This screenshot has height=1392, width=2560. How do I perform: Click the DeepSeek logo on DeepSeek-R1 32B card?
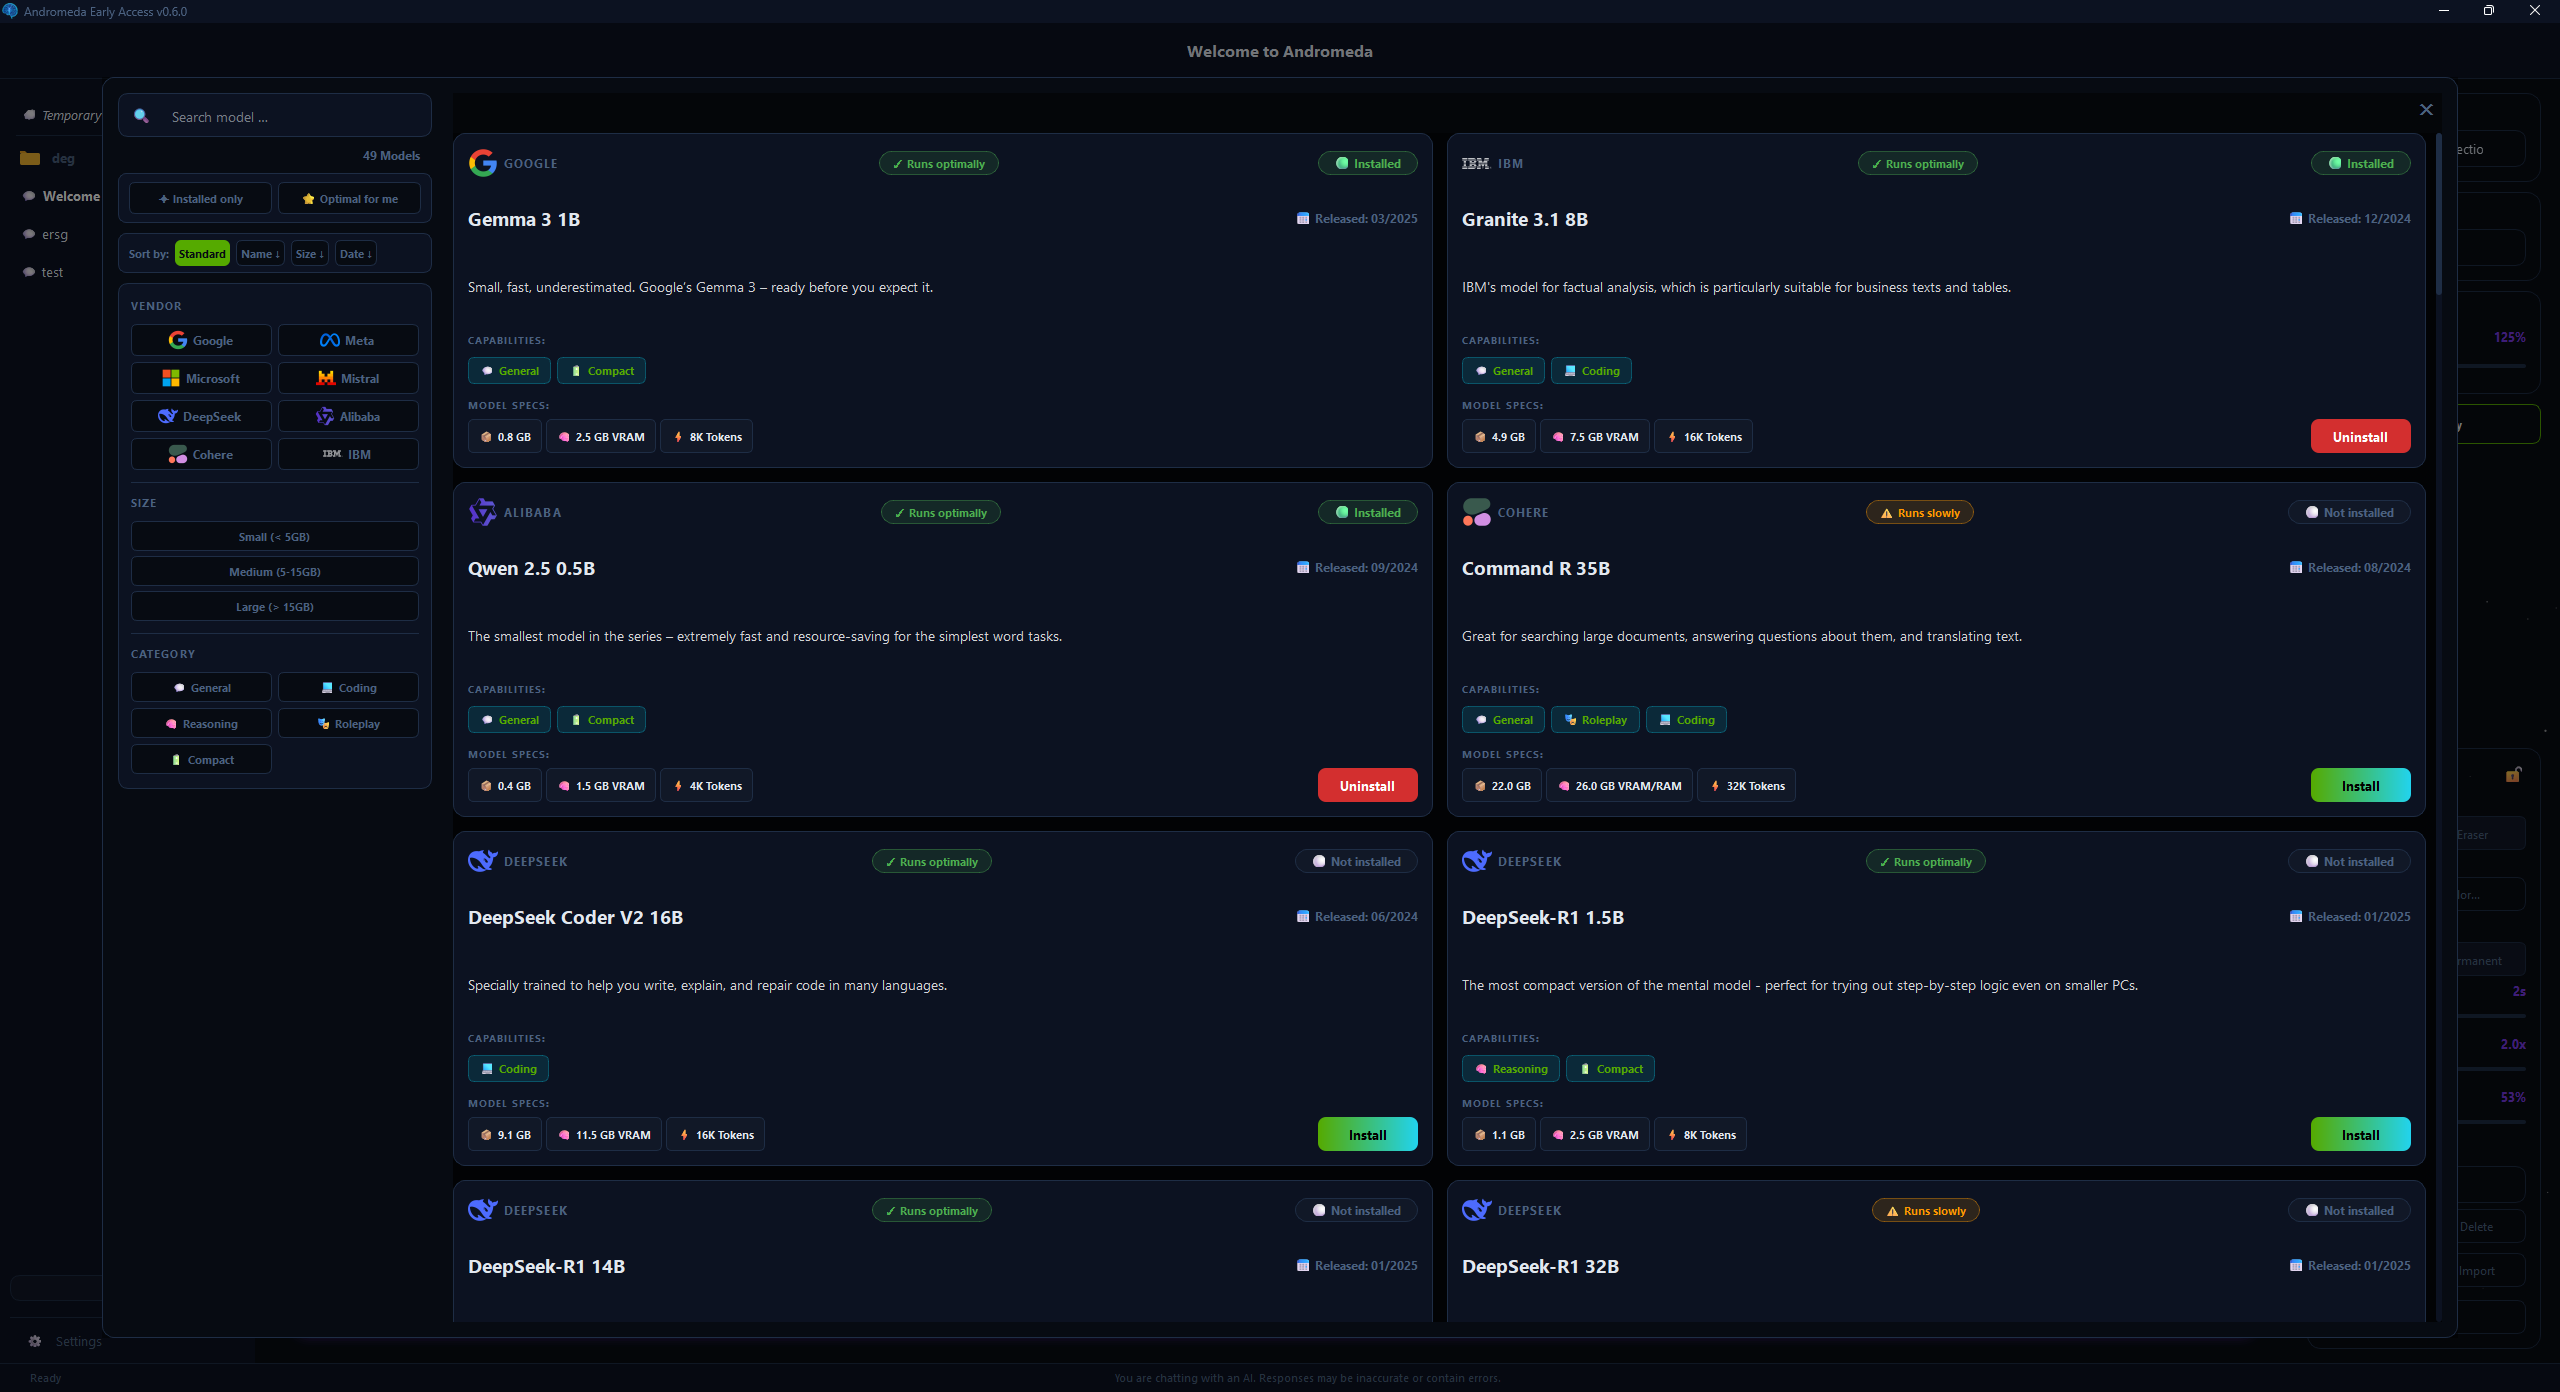pos(1476,1210)
